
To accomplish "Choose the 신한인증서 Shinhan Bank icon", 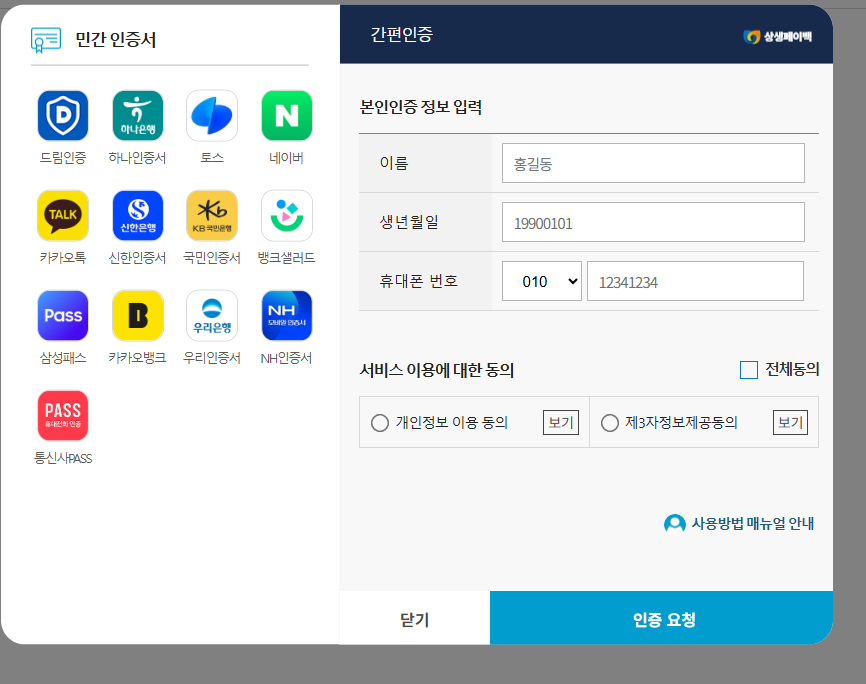I will click(x=138, y=215).
